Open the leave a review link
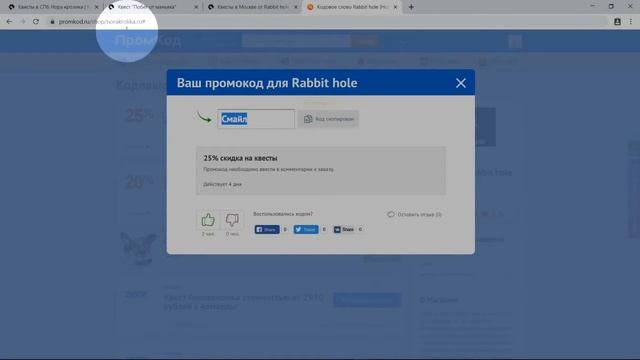The width and height of the screenshot is (640, 360). (414, 214)
